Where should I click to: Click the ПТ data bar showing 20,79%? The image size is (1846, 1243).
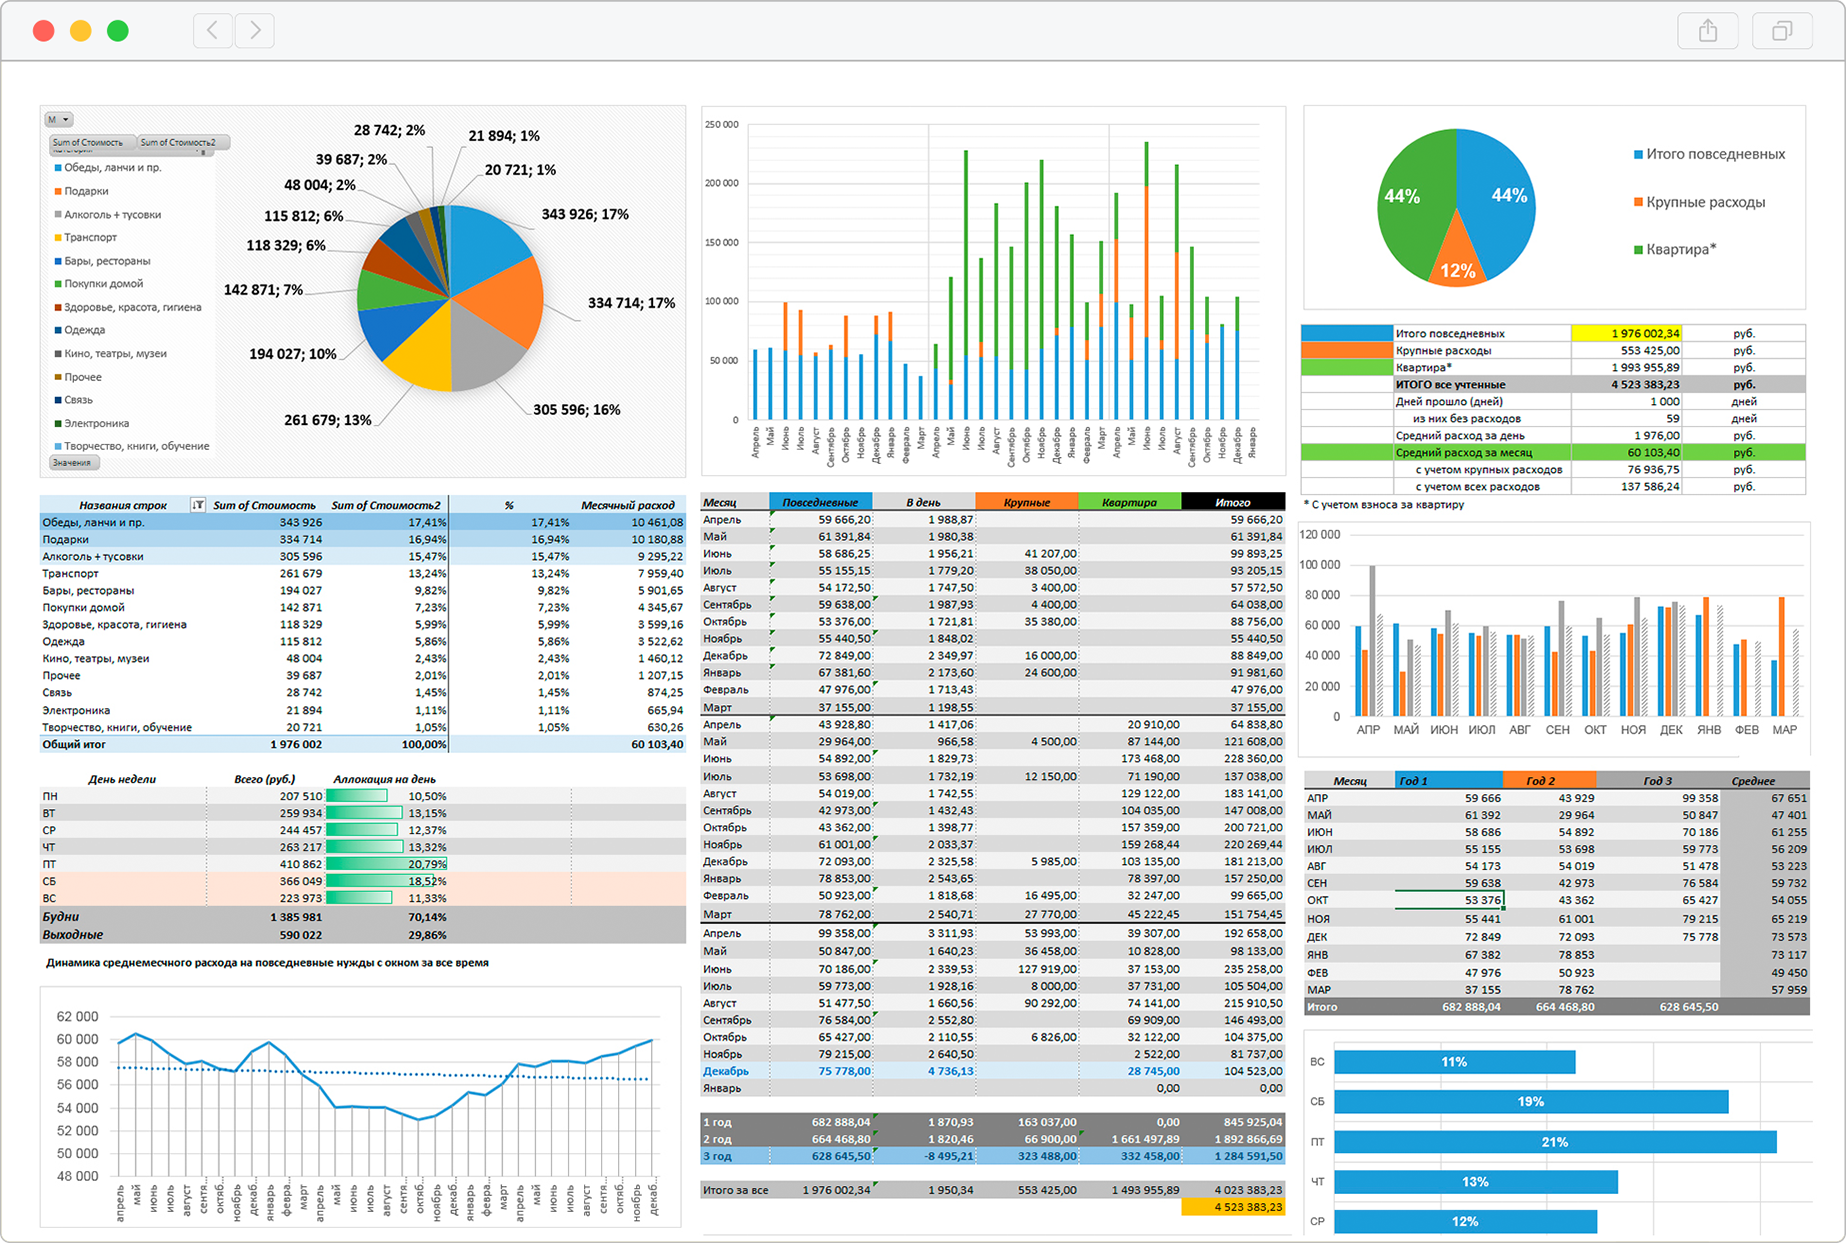pos(386,864)
